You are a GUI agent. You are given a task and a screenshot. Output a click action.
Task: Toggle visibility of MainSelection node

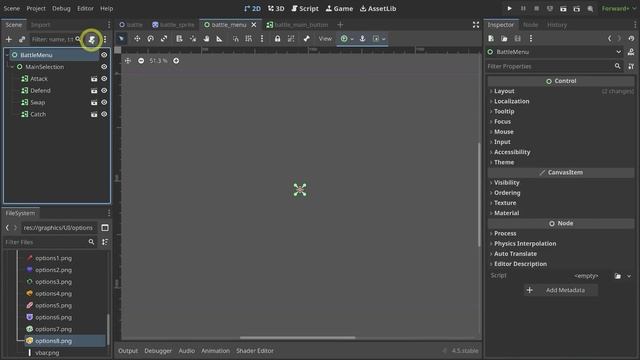pyautogui.click(x=104, y=67)
